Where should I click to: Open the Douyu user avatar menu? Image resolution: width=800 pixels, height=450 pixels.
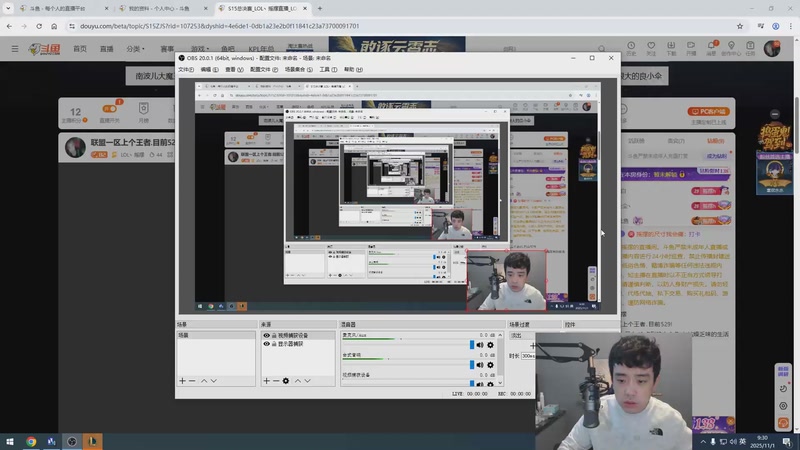pos(772,48)
